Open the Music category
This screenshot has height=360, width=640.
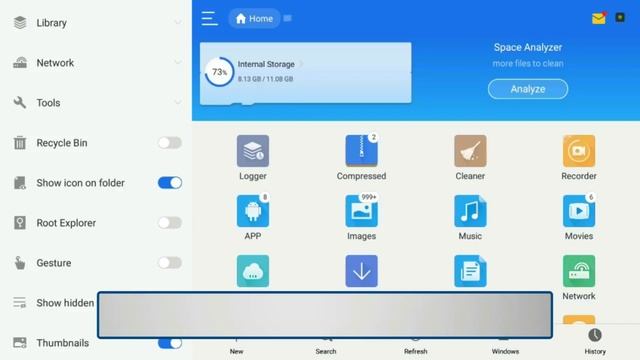pyautogui.click(x=470, y=218)
